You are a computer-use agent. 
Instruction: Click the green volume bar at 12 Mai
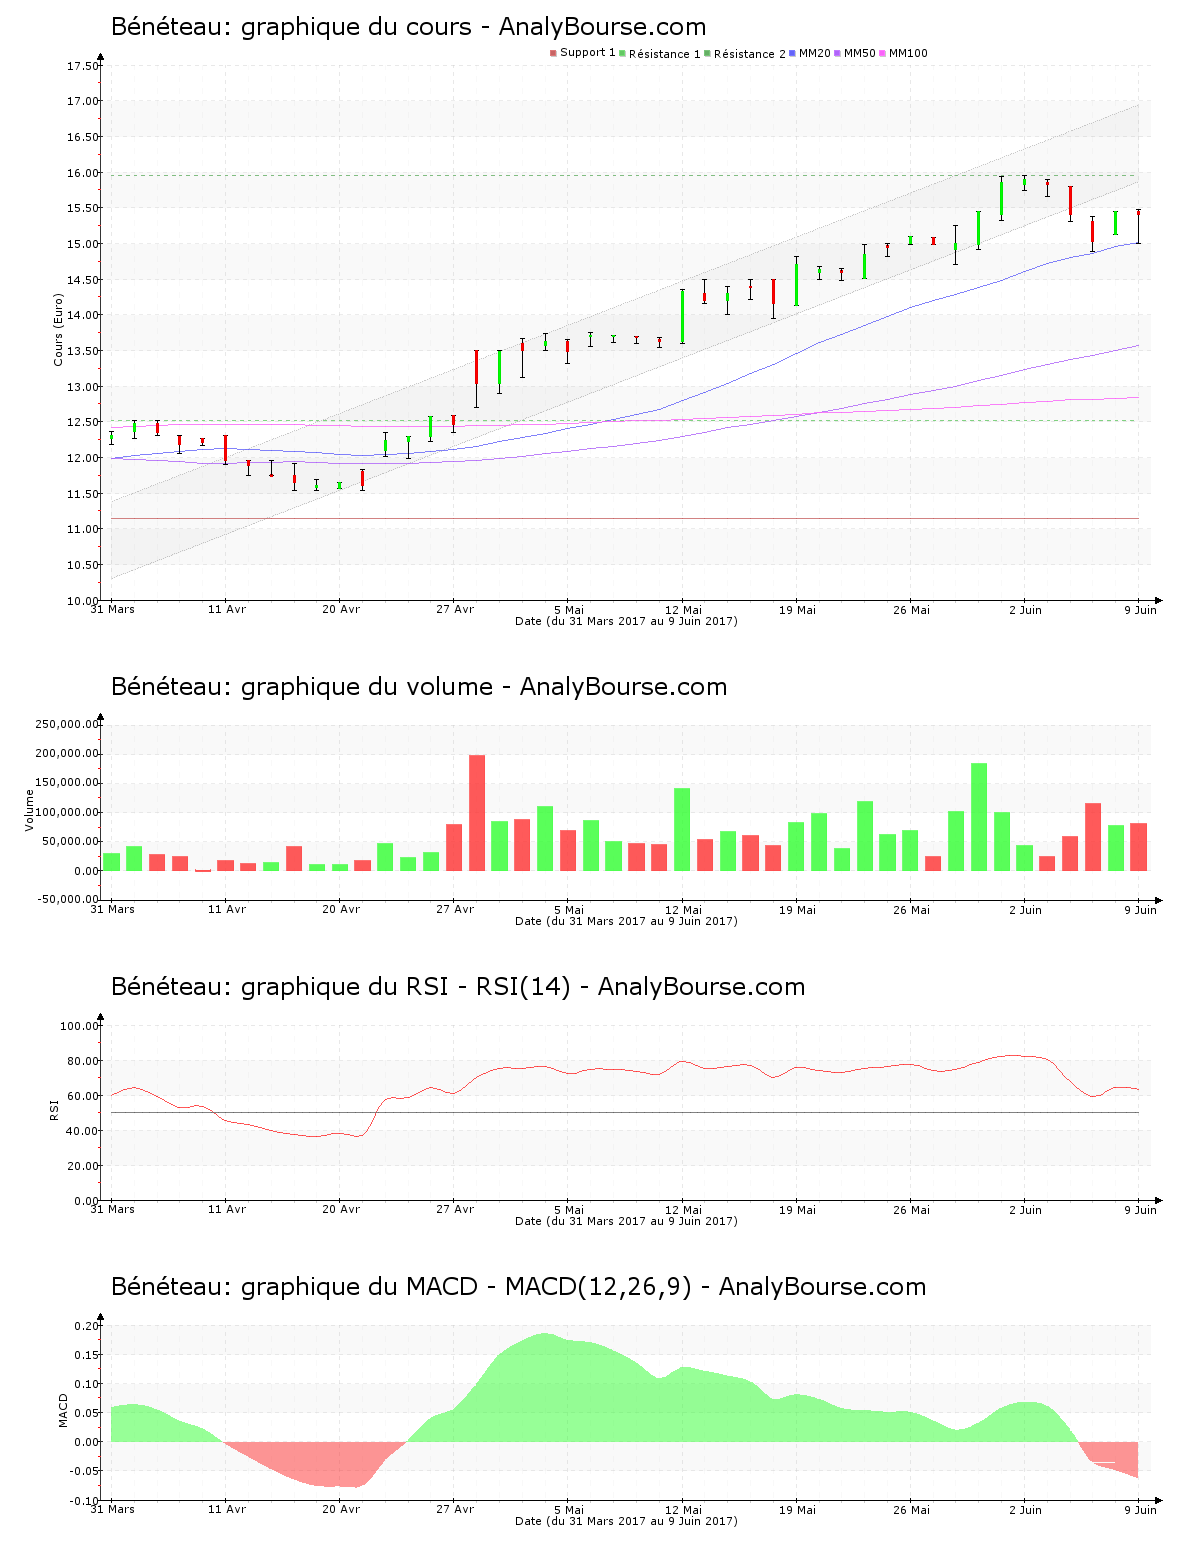[x=682, y=830]
